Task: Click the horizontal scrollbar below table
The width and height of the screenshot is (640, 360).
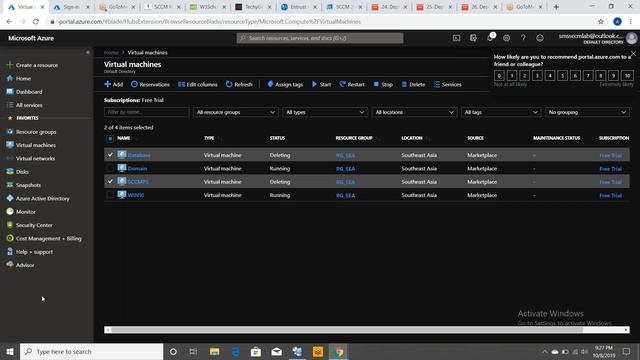Action: click(x=367, y=329)
